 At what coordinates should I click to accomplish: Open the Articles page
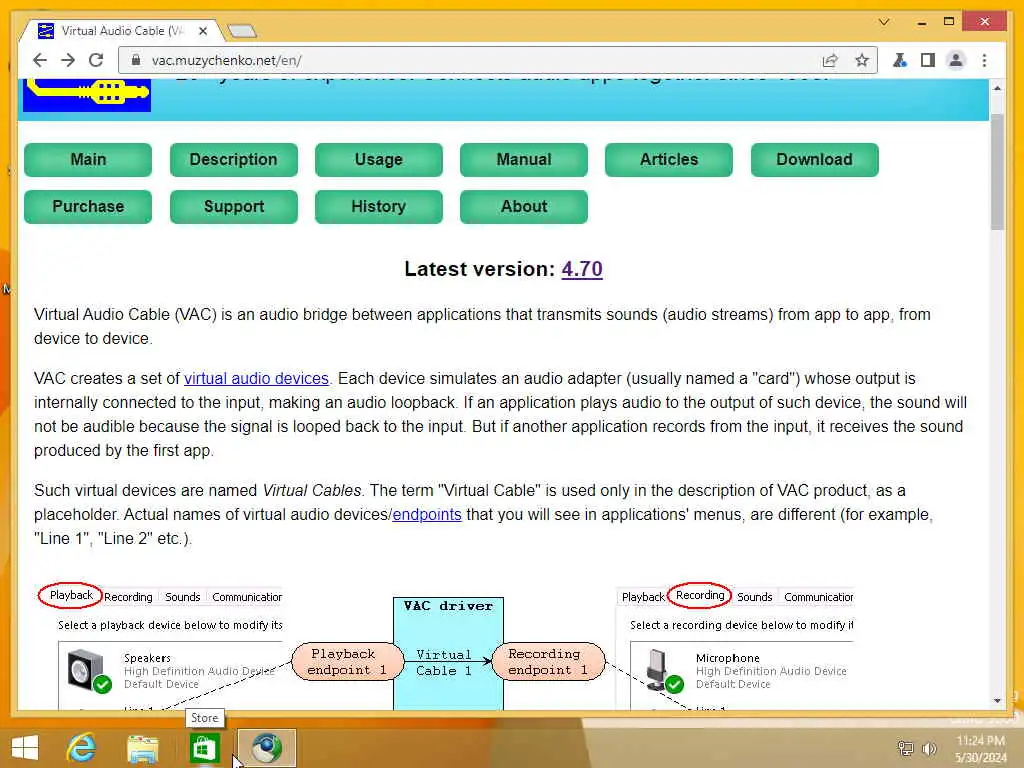669,160
